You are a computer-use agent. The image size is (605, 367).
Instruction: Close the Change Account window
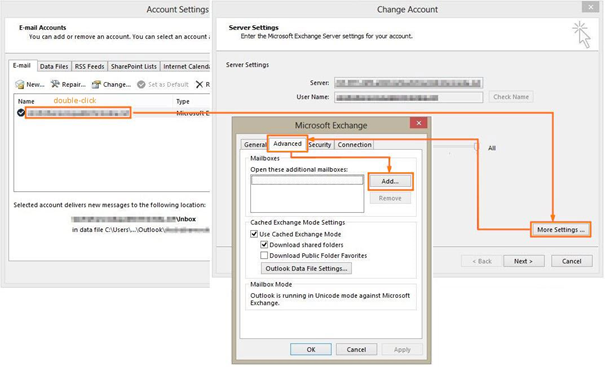pos(590,7)
